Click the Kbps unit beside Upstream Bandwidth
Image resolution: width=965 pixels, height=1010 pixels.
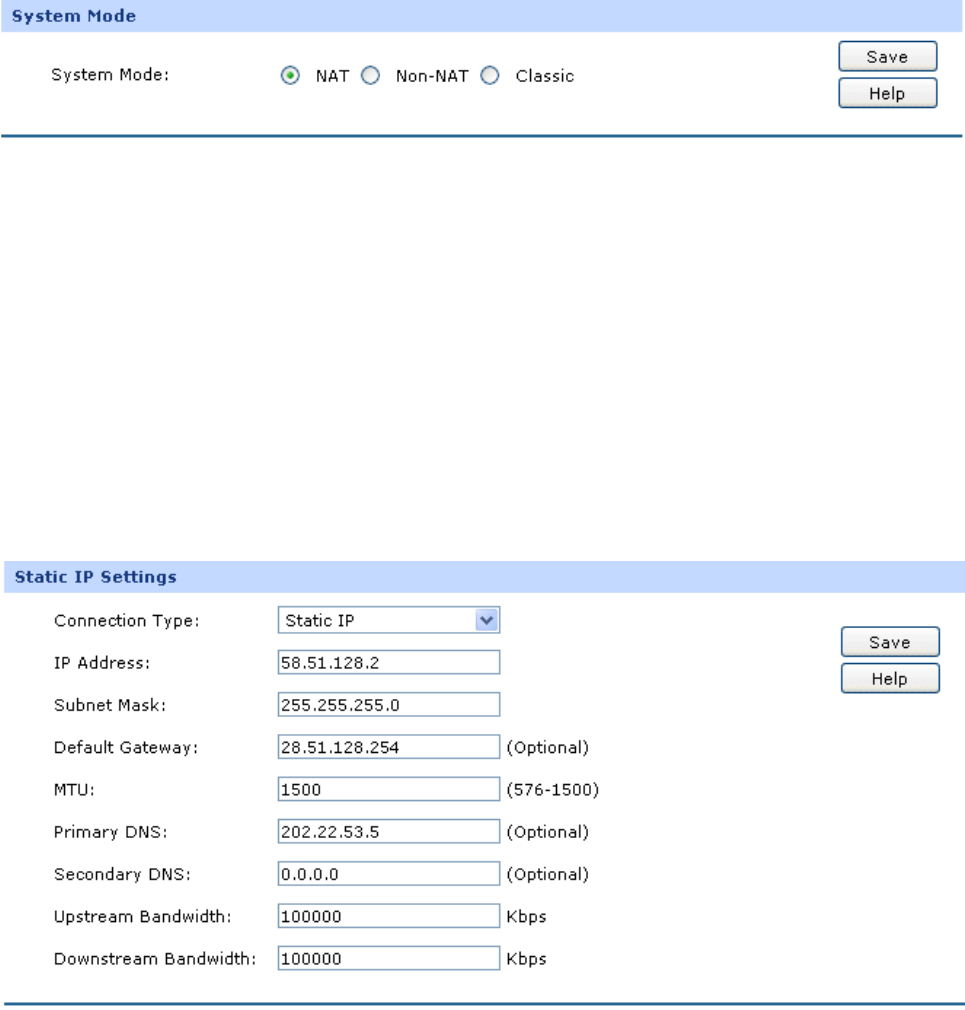526,917
